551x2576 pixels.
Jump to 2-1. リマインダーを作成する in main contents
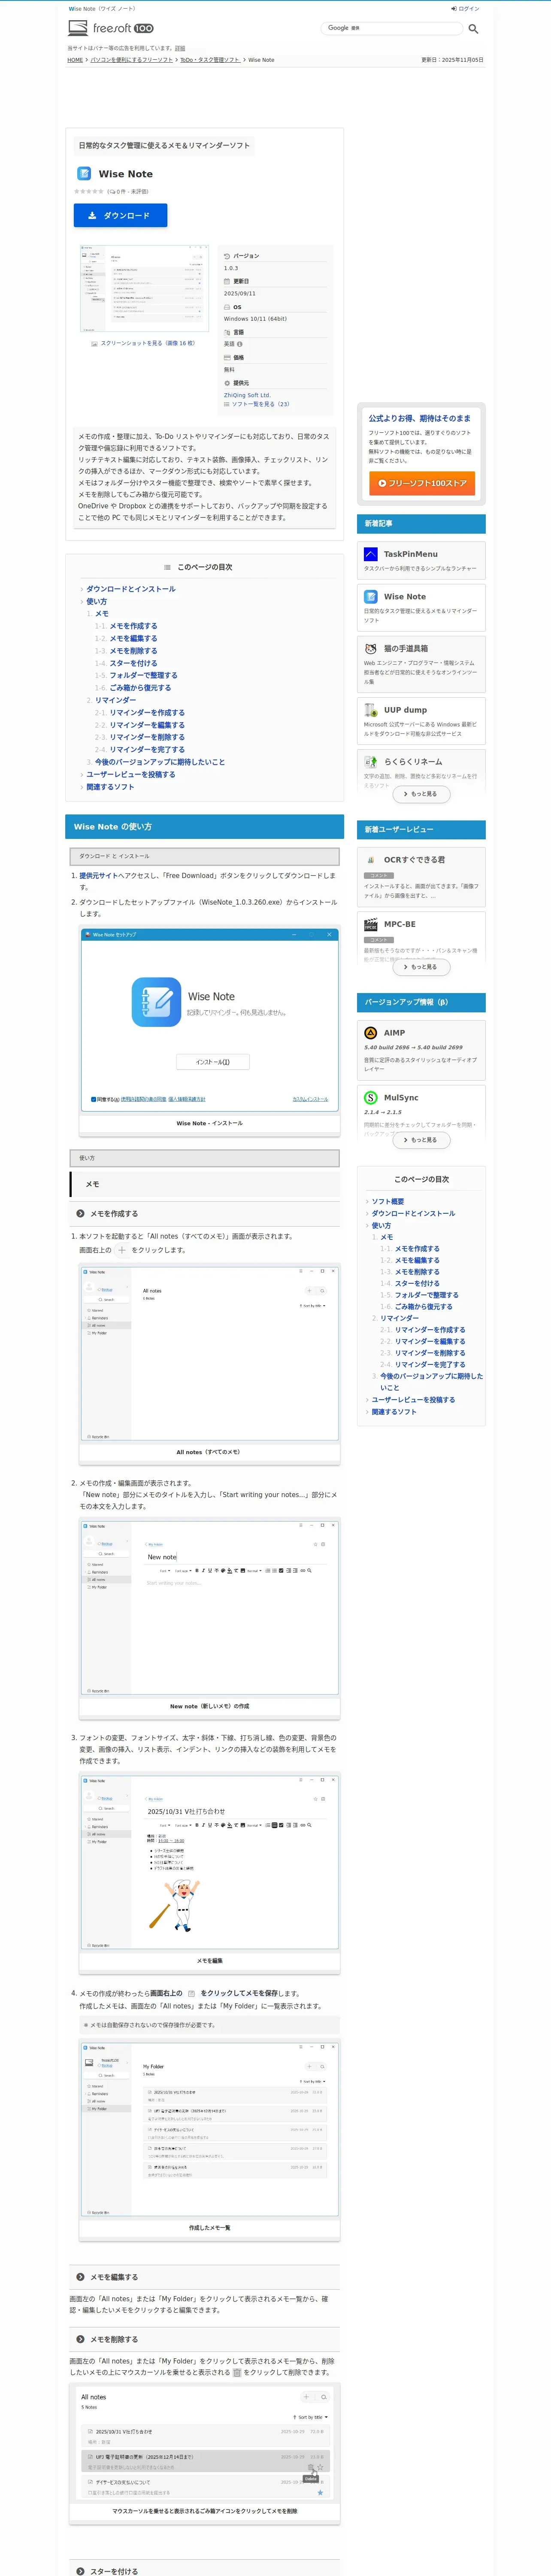(147, 713)
